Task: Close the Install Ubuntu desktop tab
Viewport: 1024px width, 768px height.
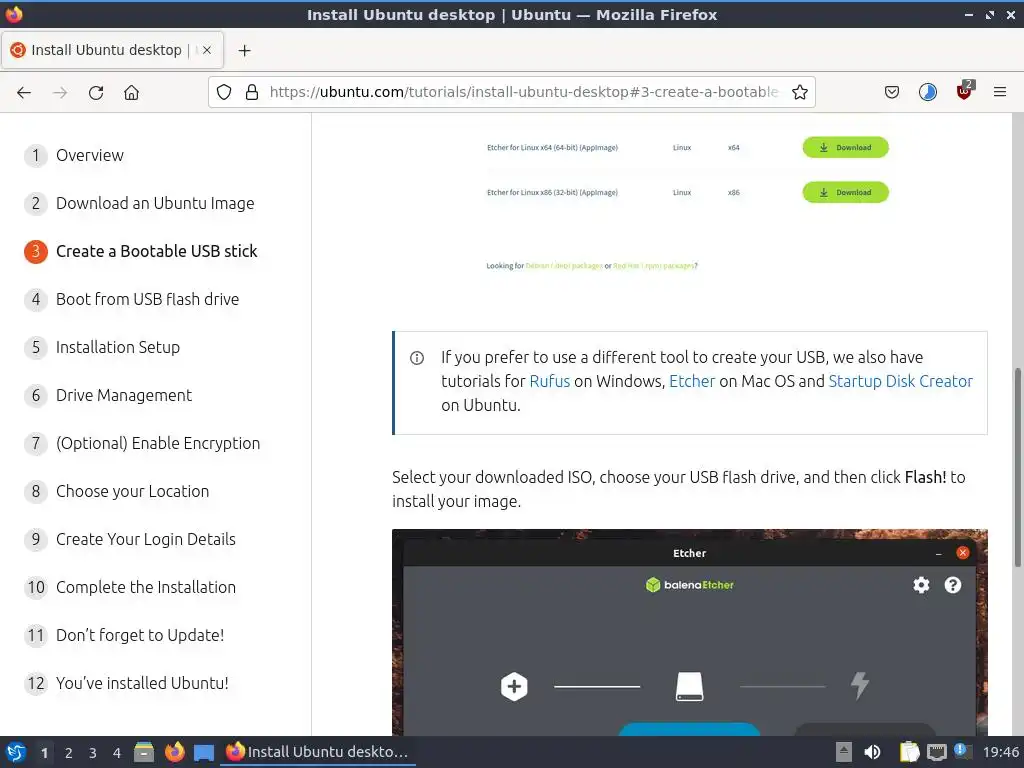Action: [x=206, y=50]
